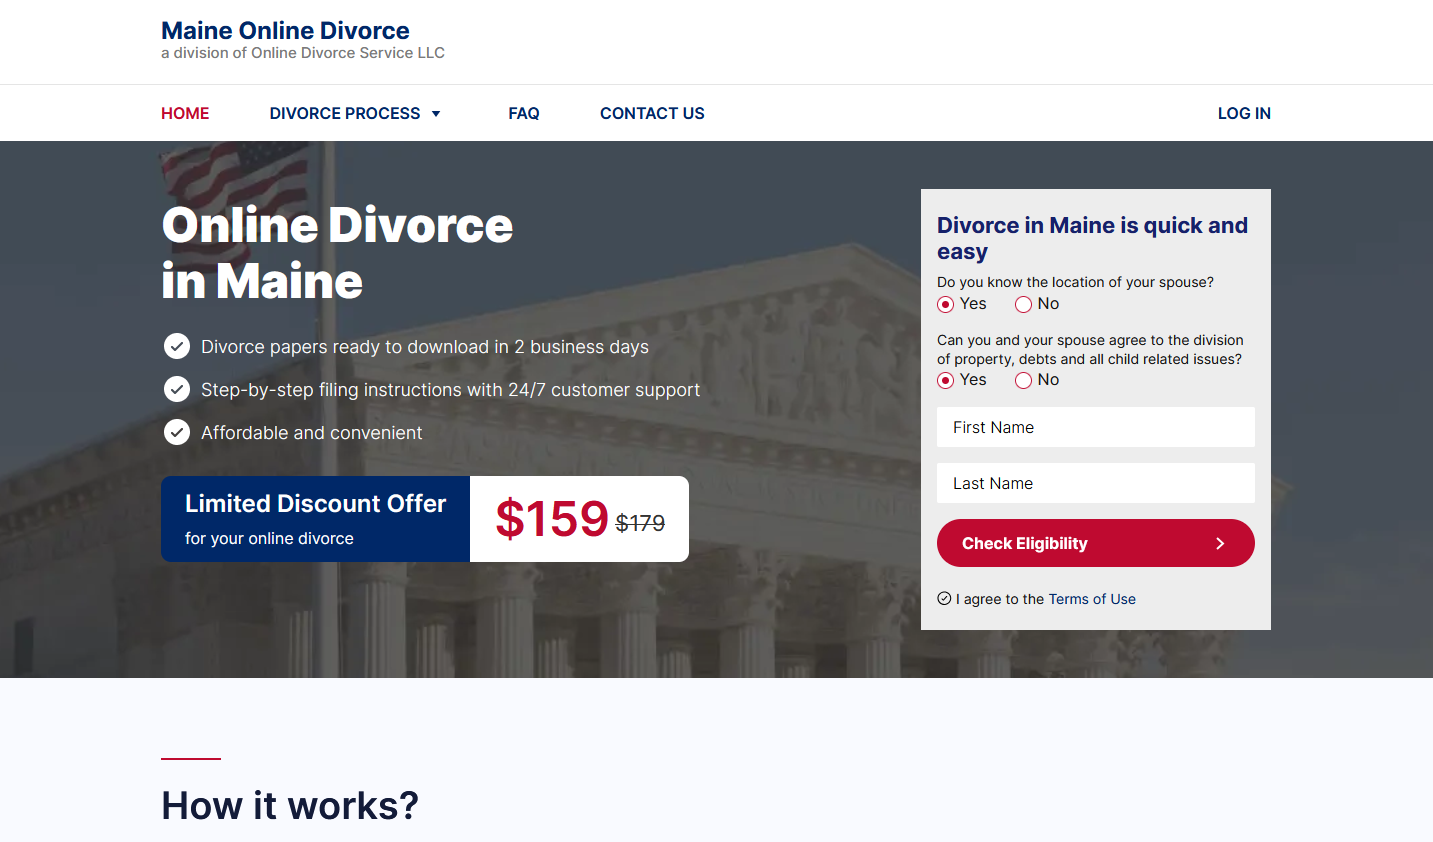Image resolution: width=1433 pixels, height=842 pixels.
Task: Click the Limited Discount Offer banner text
Action: pyautogui.click(x=315, y=503)
